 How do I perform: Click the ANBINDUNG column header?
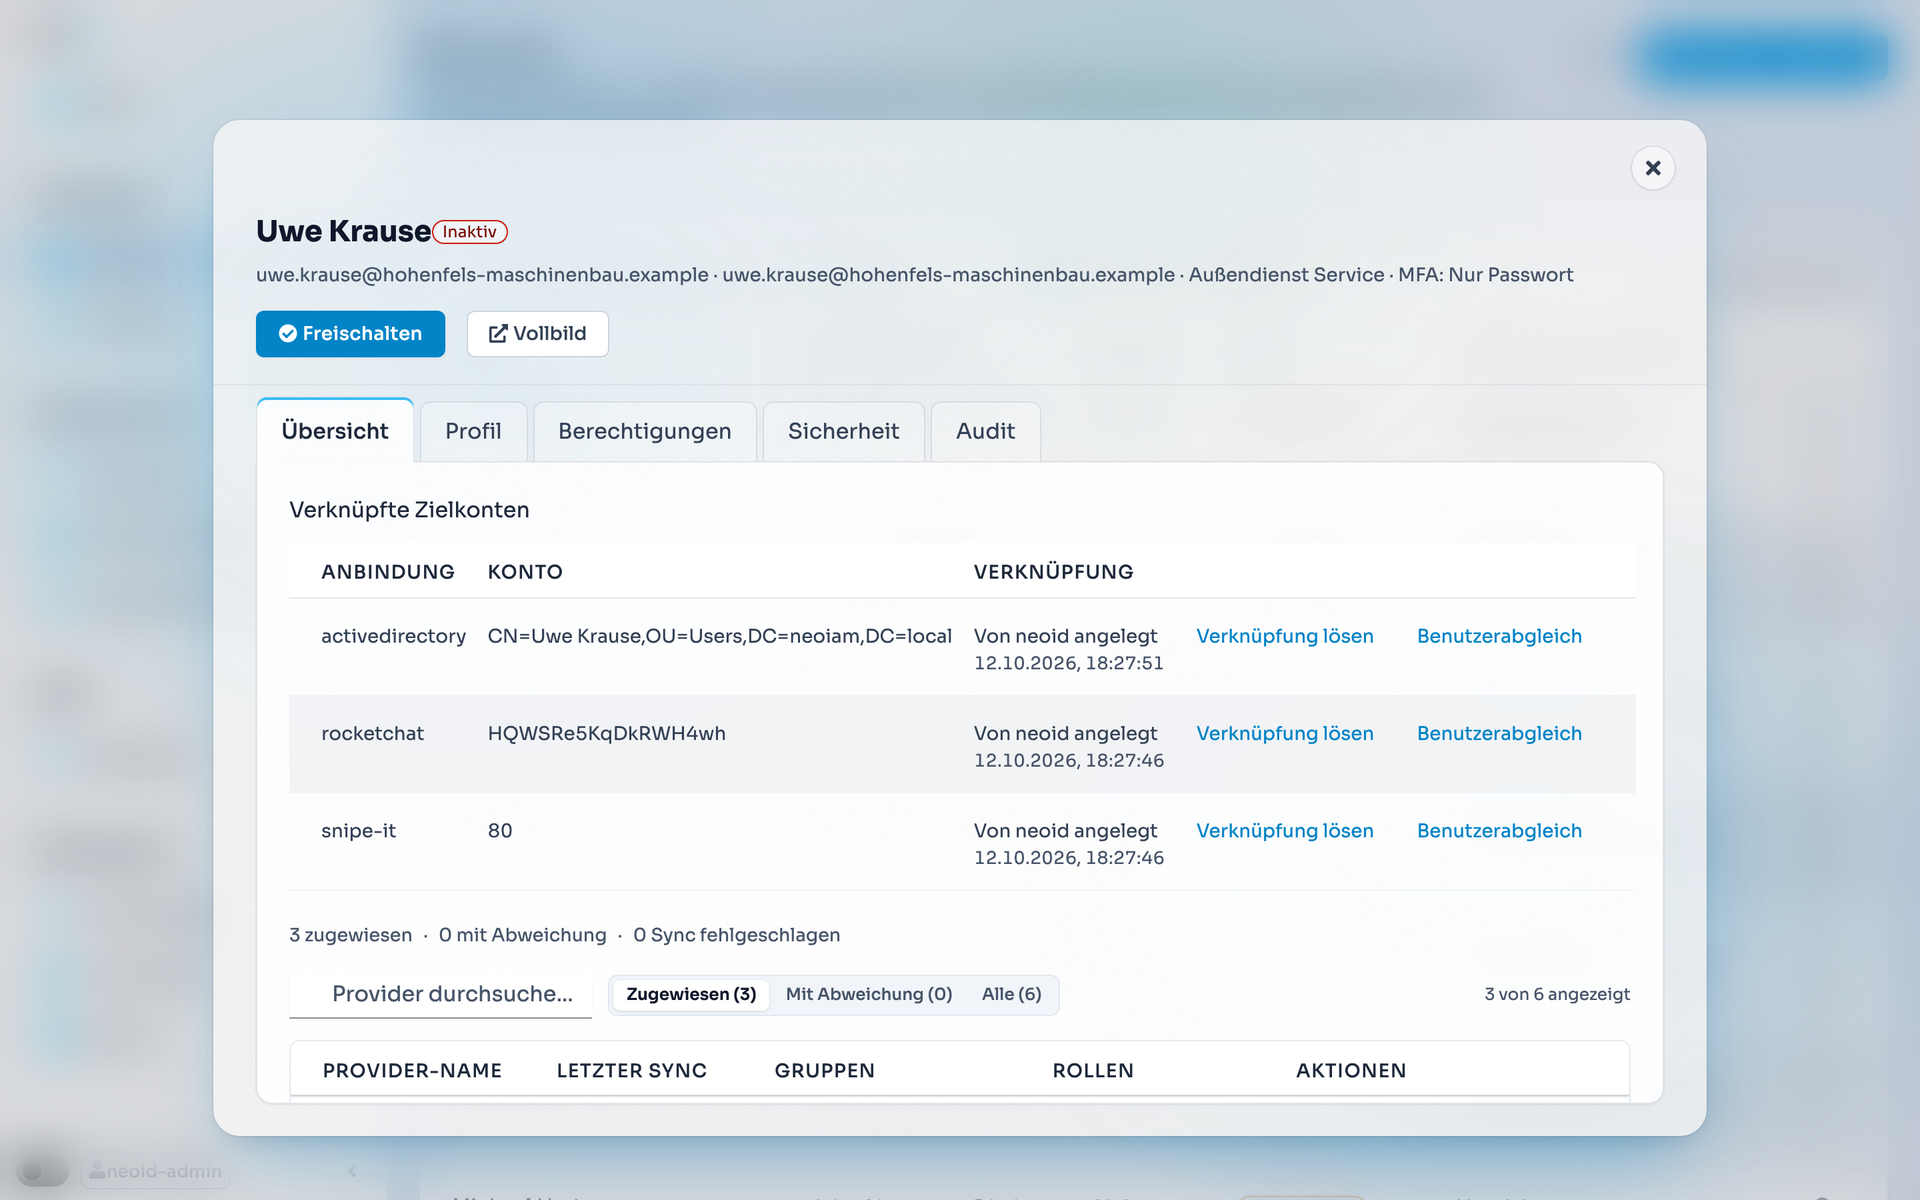[388, 572]
